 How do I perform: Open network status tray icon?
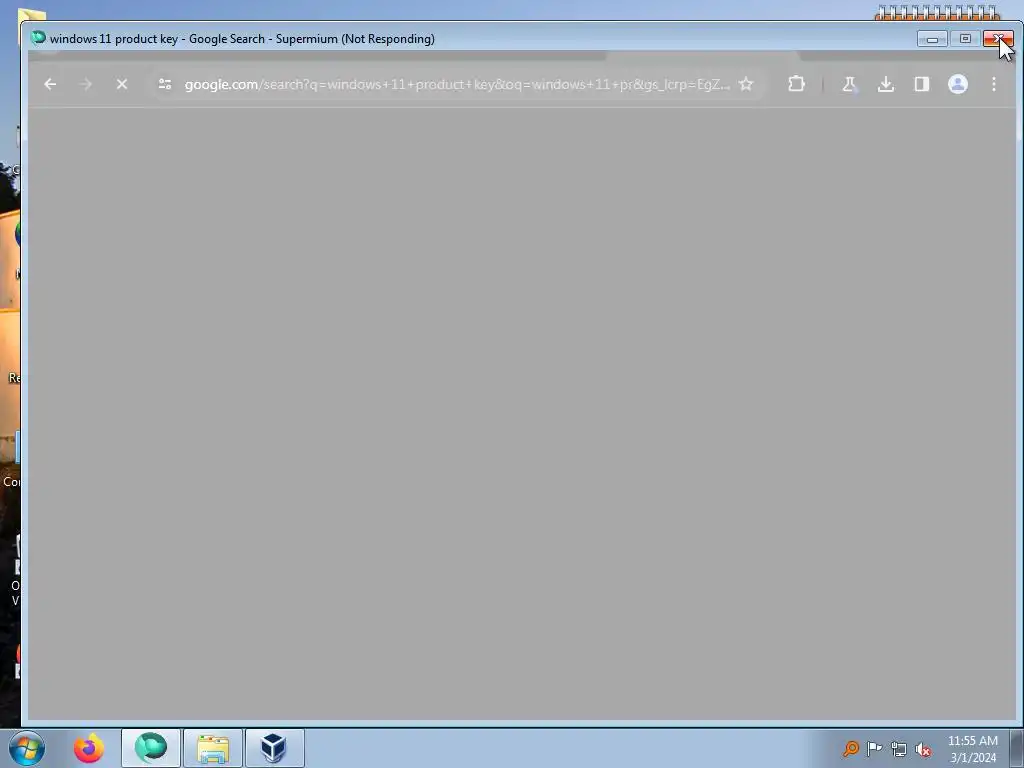pyautogui.click(x=899, y=749)
